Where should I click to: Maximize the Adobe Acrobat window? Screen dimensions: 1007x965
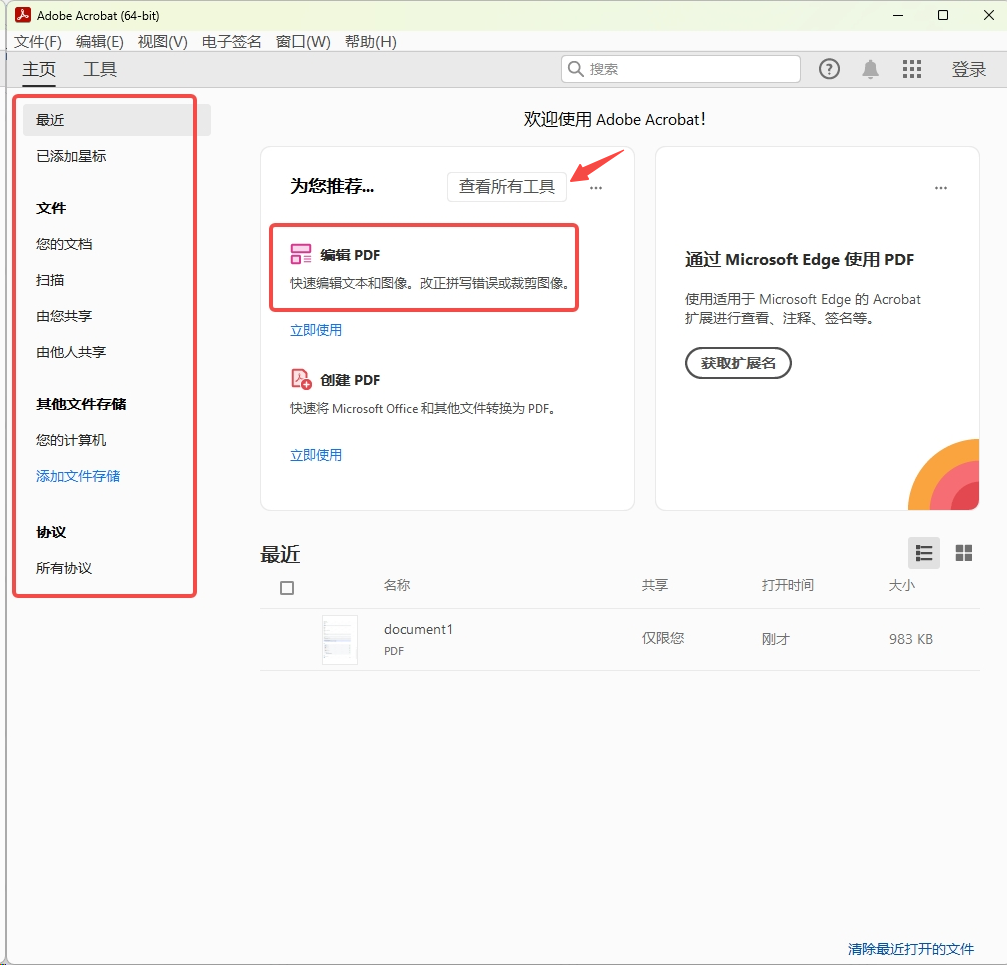click(943, 15)
